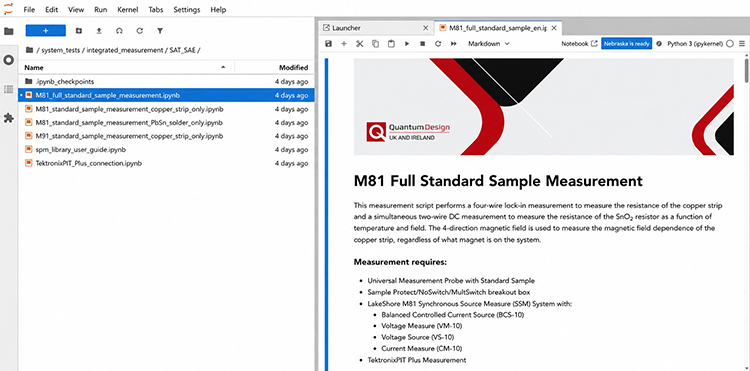Viewport: 750px width, 371px height.
Task: Click the filter files funnel icon
Action: [x=160, y=31]
